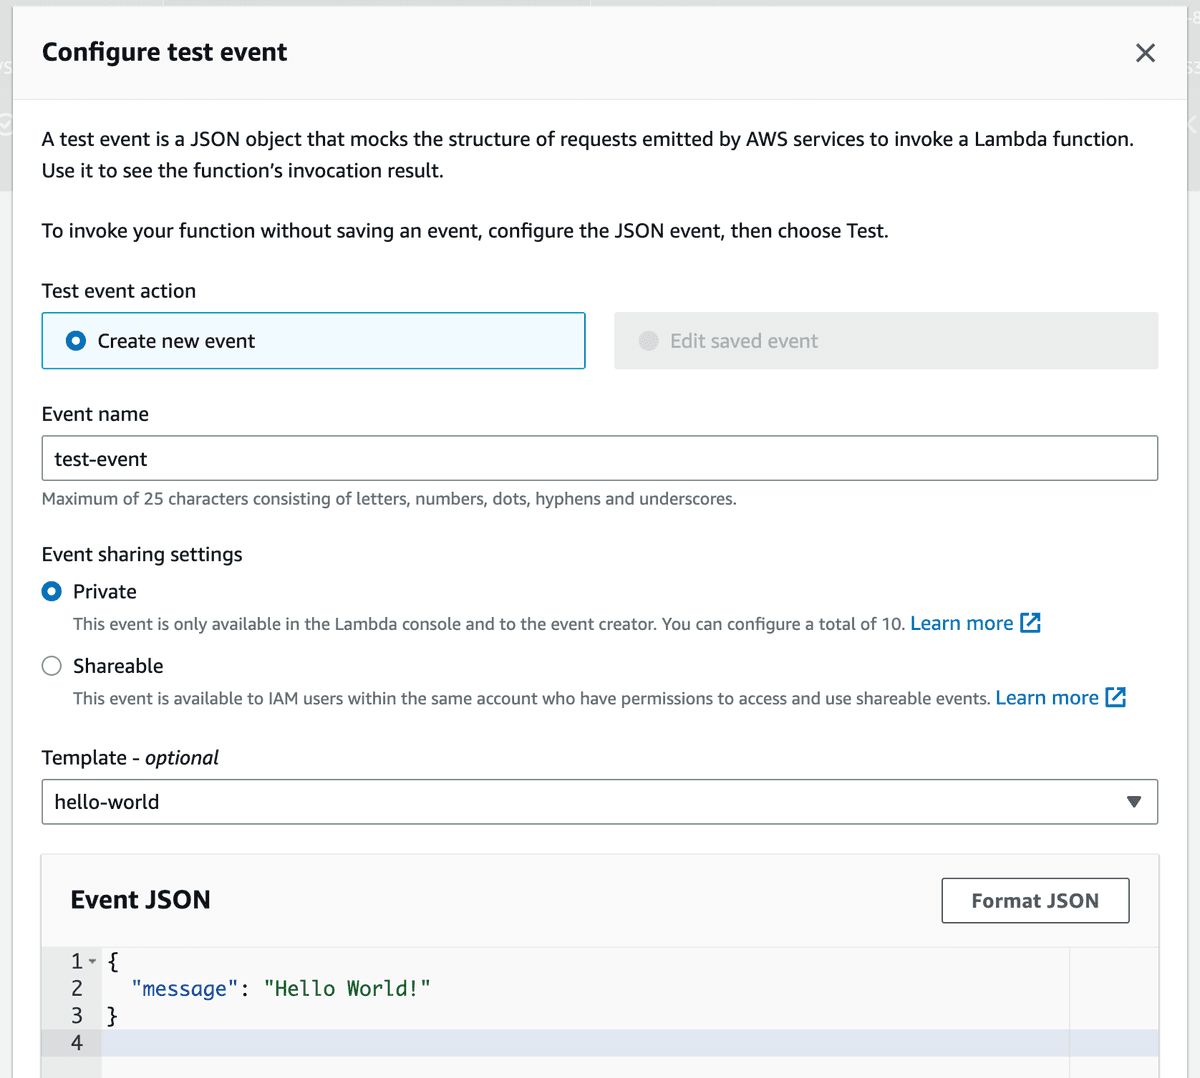The image size is (1200, 1078).
Task: Open the Learn more link about shareable events
Action: pos(1048,697)
